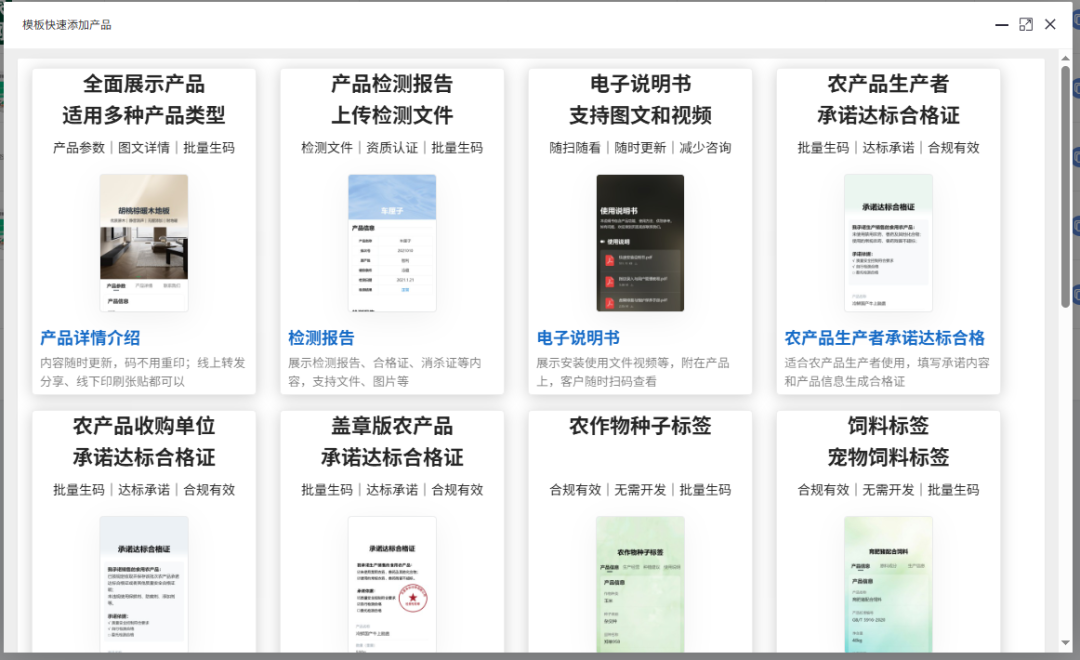The image size is (1080, 660).
Task: Click the scrollbar up arrow
Action: [x=1066, y=58]
